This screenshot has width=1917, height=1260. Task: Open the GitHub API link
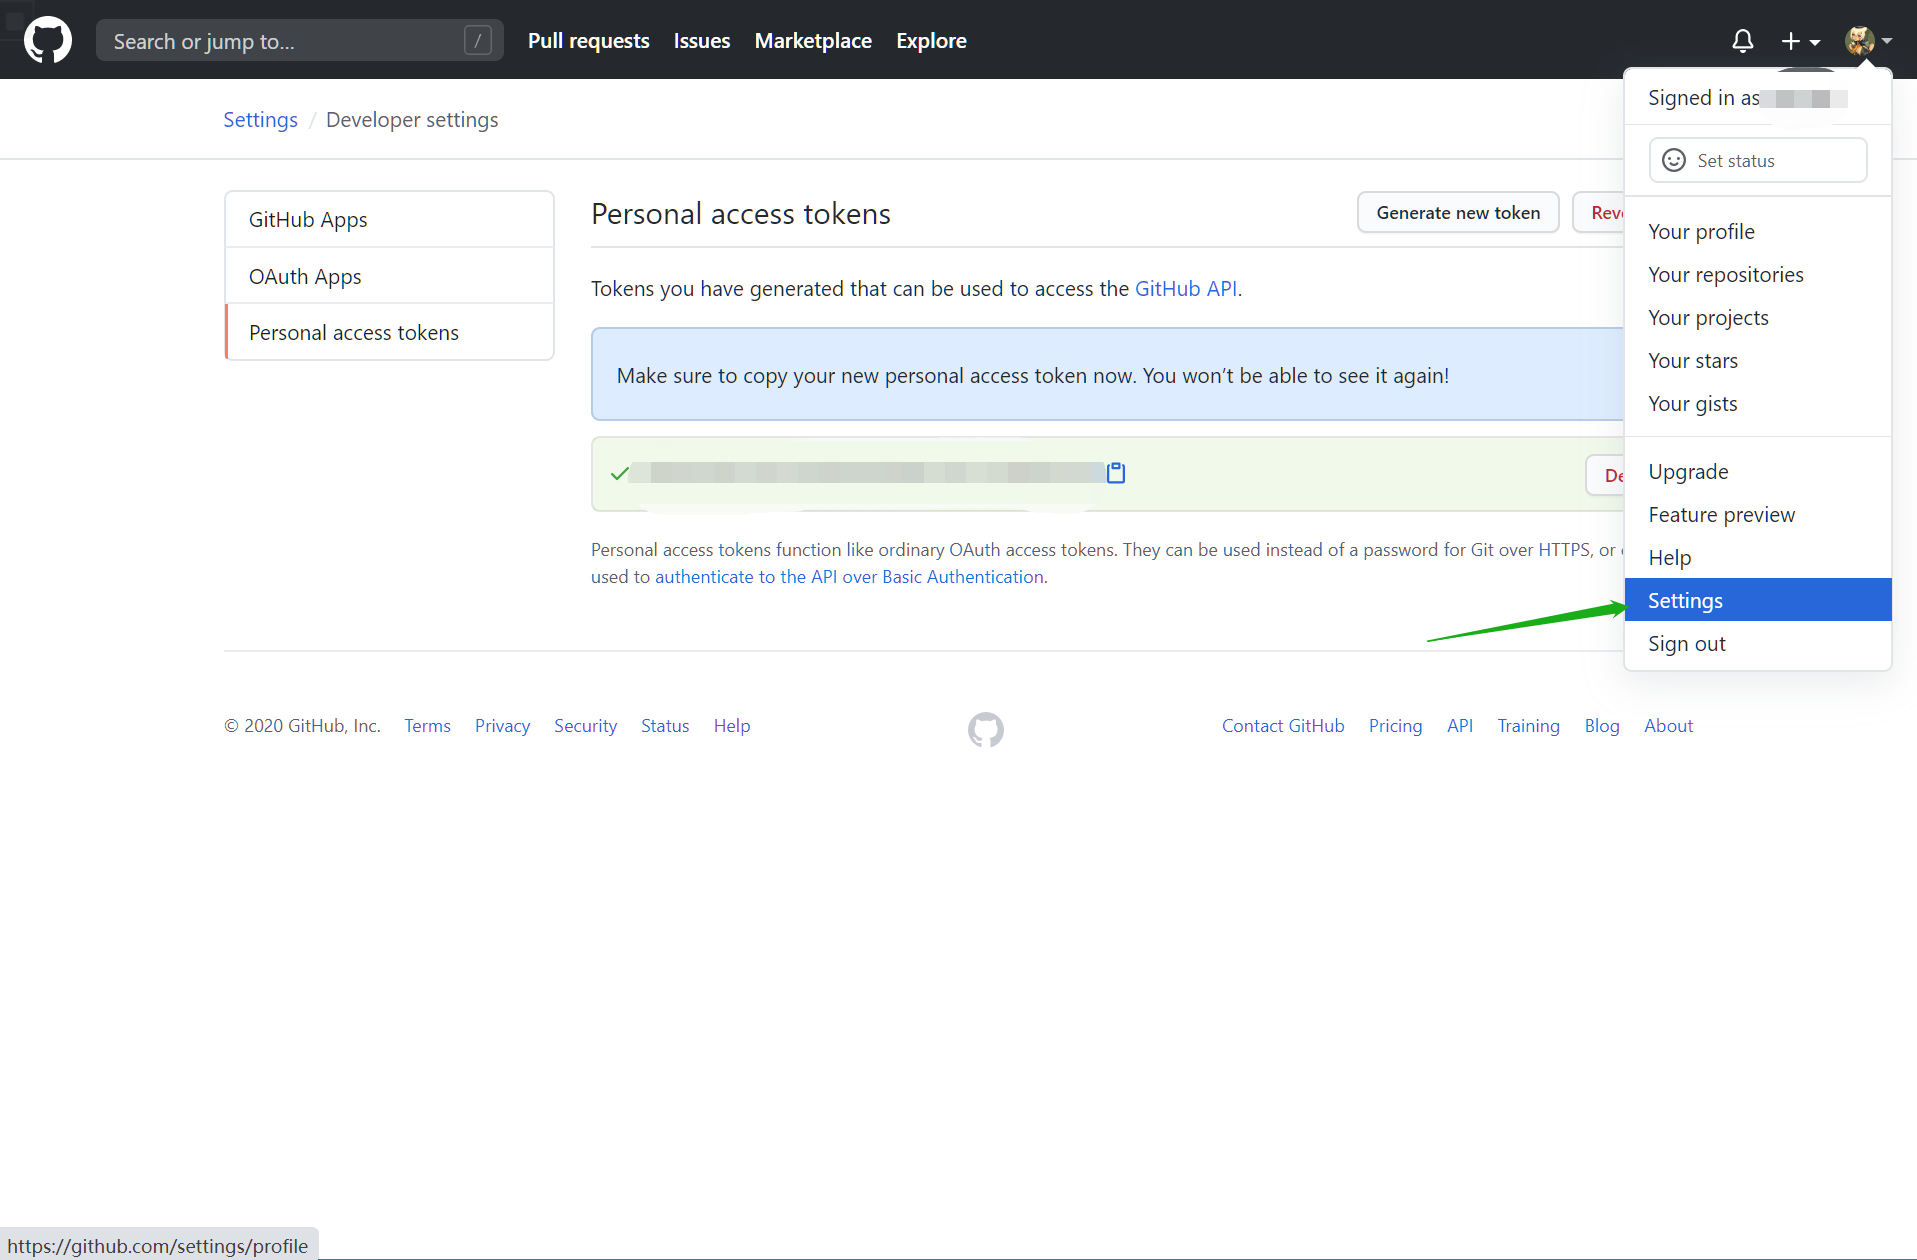(1186, 289)
